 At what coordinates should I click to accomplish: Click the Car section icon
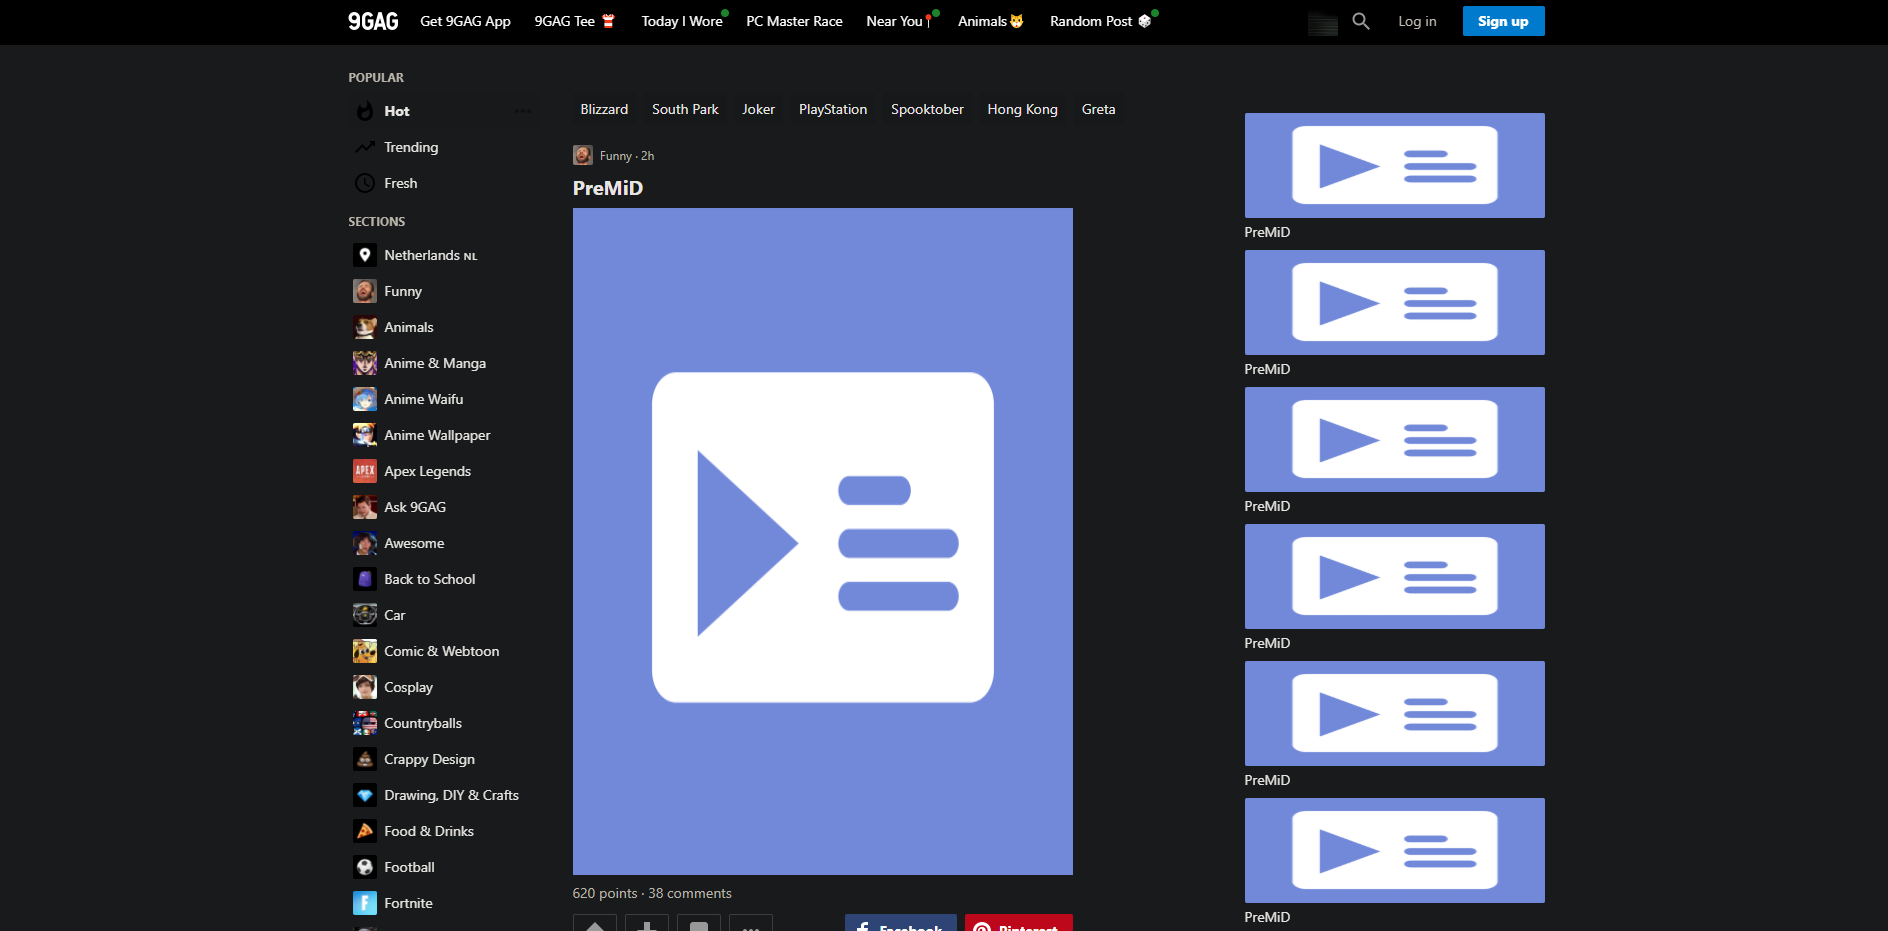(365, 615)
